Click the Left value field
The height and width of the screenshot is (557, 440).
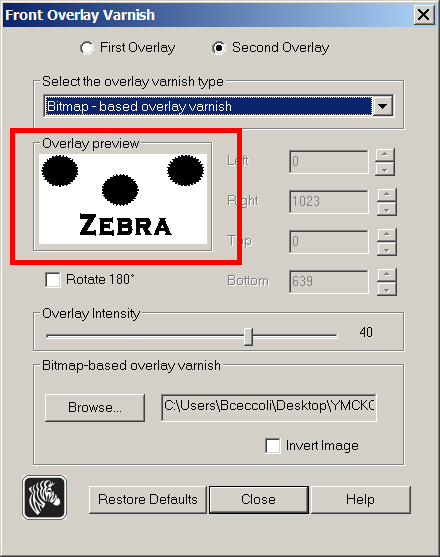pyautogui.click(x=329, y=162)
